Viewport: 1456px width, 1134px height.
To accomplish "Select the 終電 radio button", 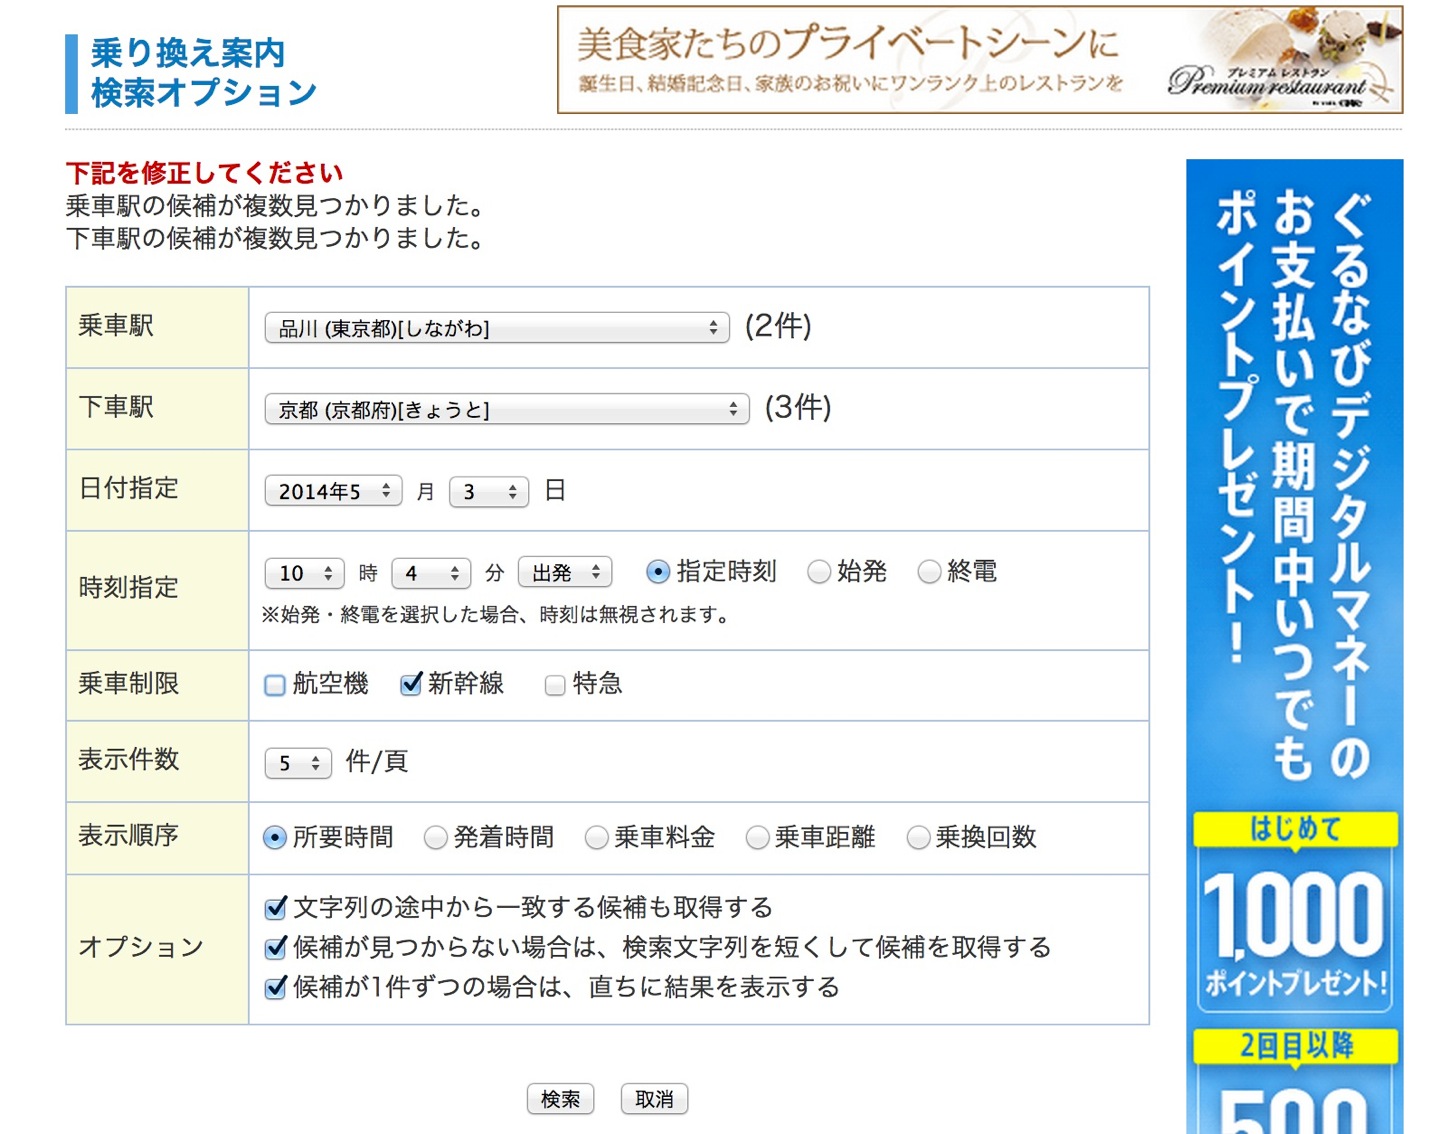I will click(x=929, y=572).
